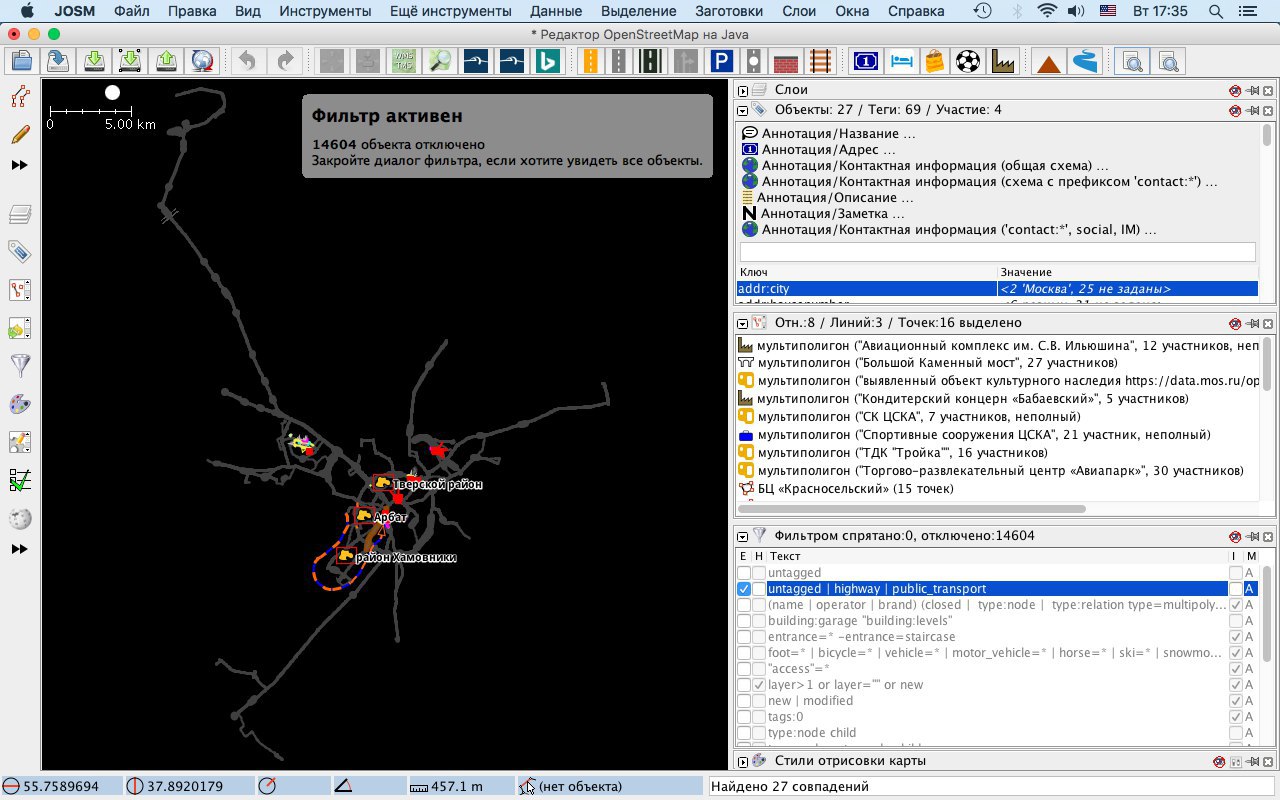Open the Файл menu
The image size is (1280, 800).
[134, 11]
